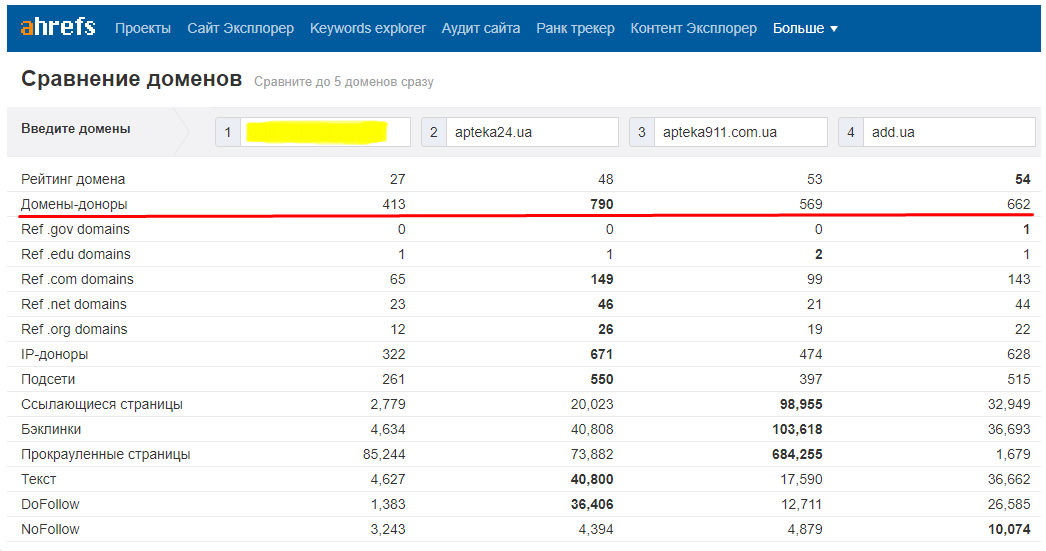Click the Прокрауленные страницы label

tap(105, 454)
